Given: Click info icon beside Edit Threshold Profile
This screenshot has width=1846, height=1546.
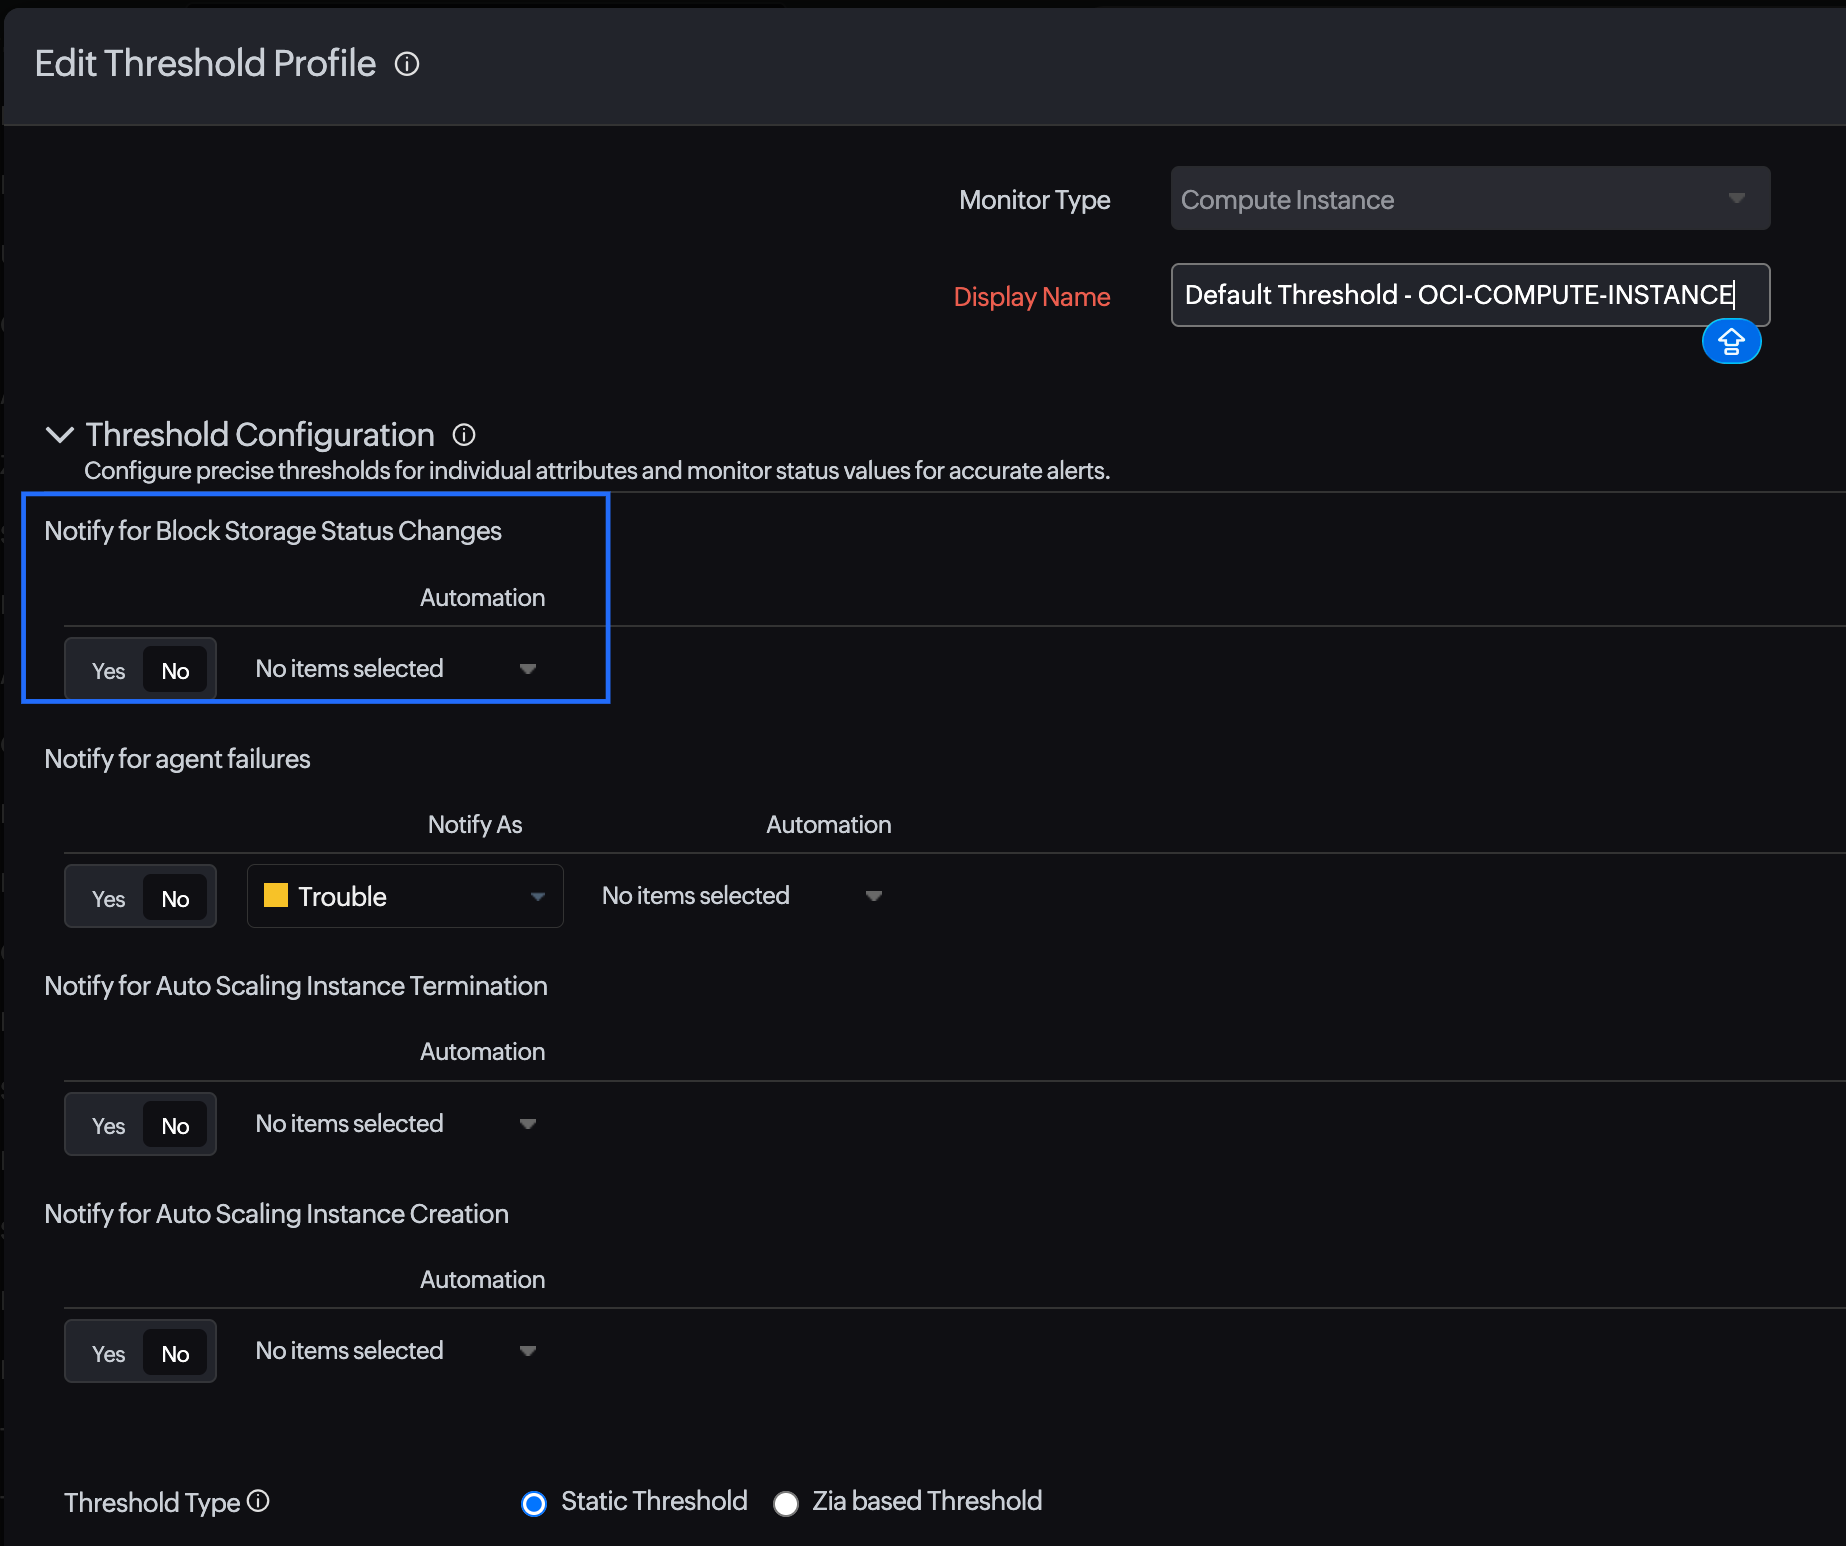Looking at the screenshot, I should [x=407, y=64].
